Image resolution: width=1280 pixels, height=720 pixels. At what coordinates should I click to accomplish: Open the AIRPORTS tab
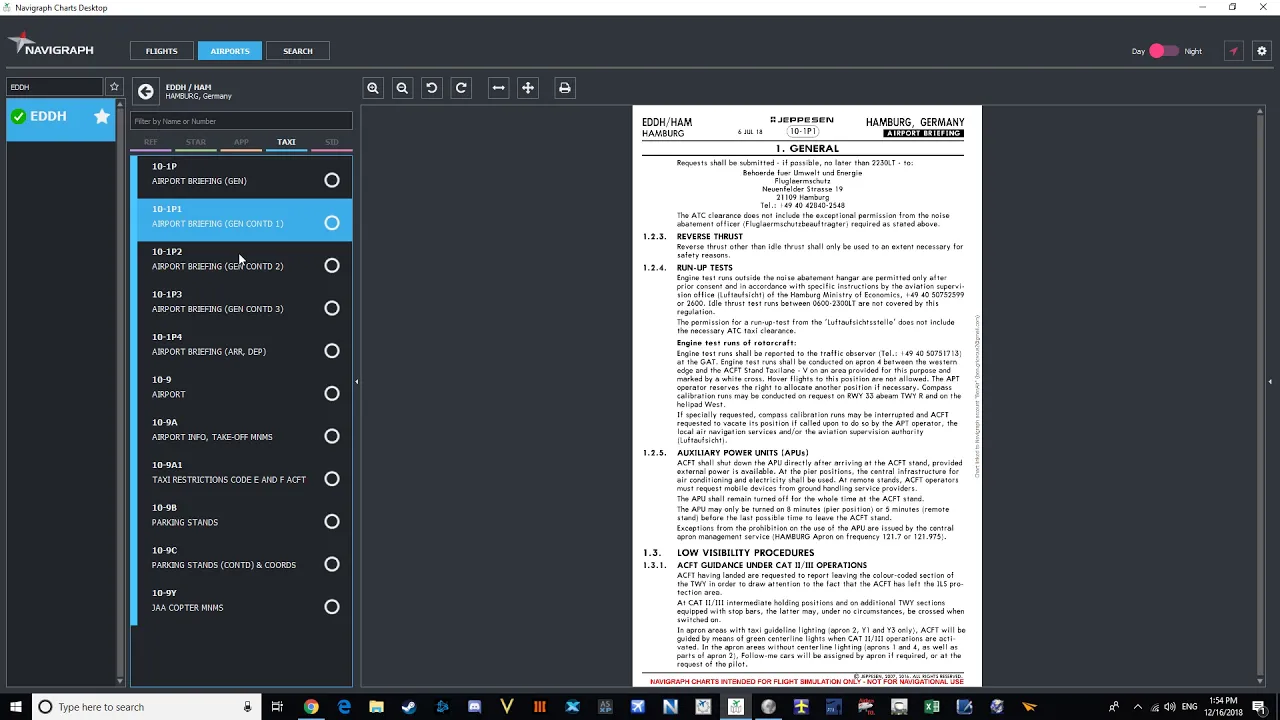pos(230,51)
